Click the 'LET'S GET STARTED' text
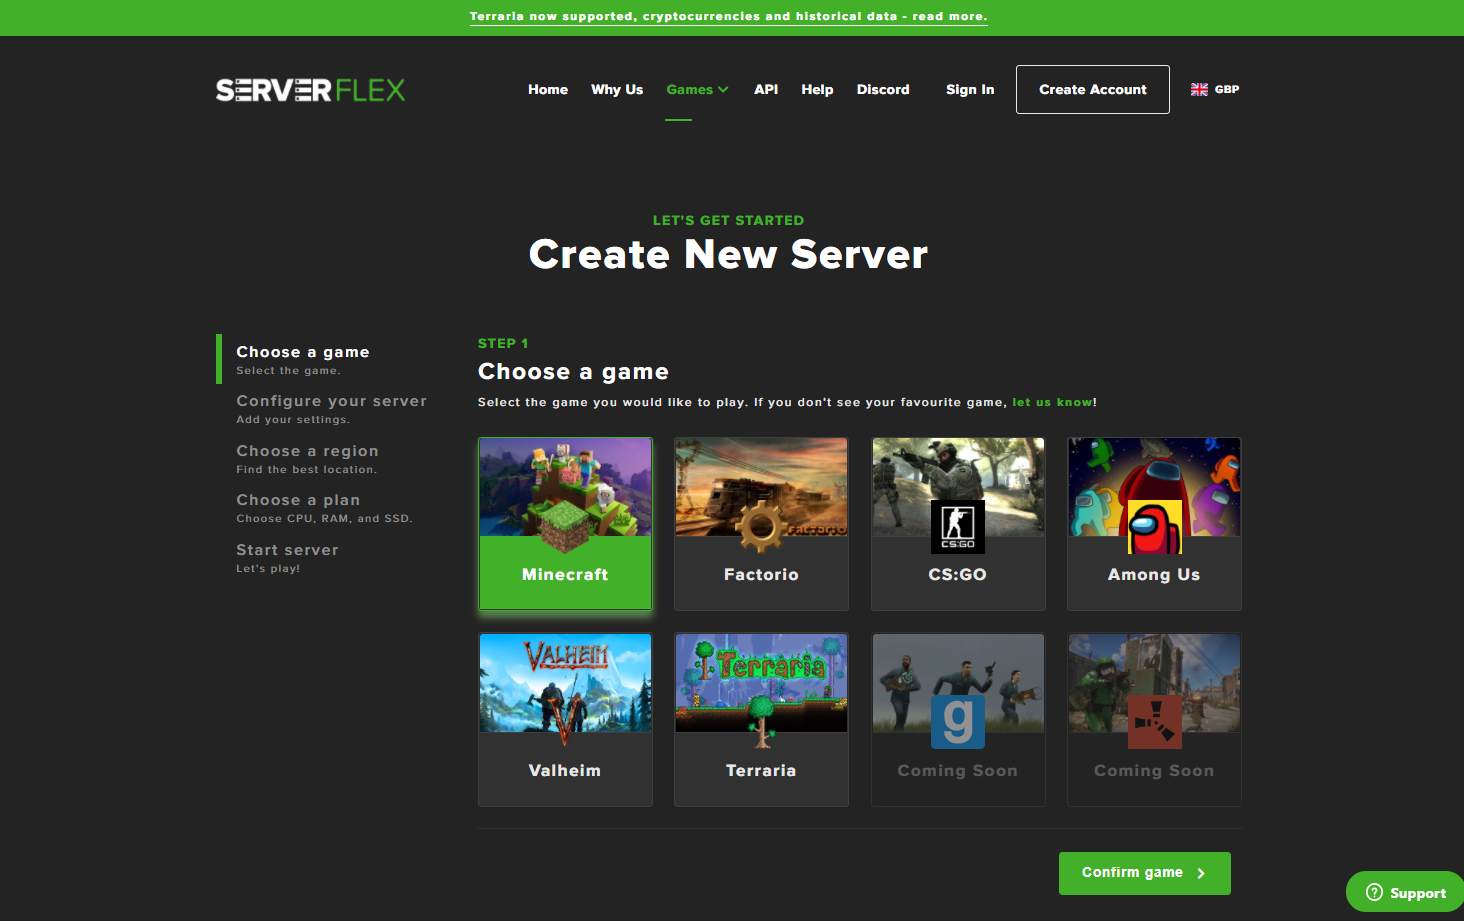The image size is (1464, 921). coord(728,220)
